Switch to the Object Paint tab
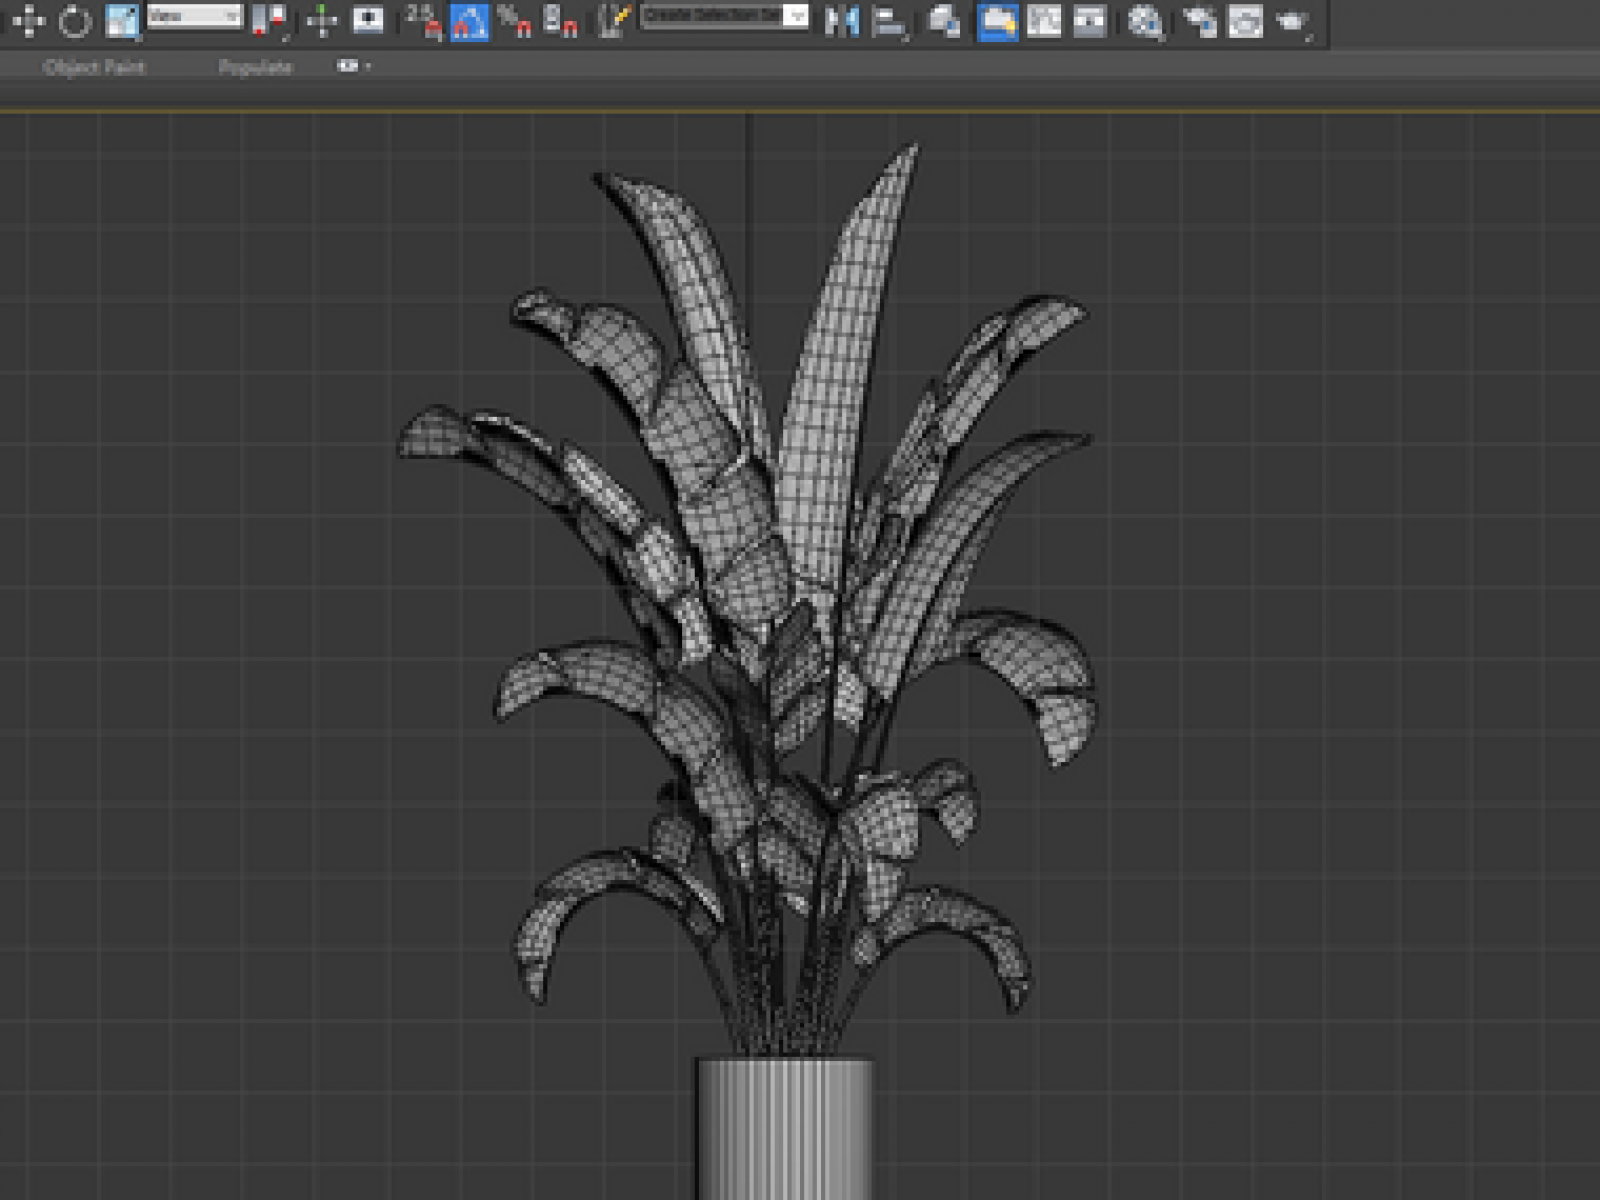Viewport: 1600px width, 1200px height. [x=94, y=67]
